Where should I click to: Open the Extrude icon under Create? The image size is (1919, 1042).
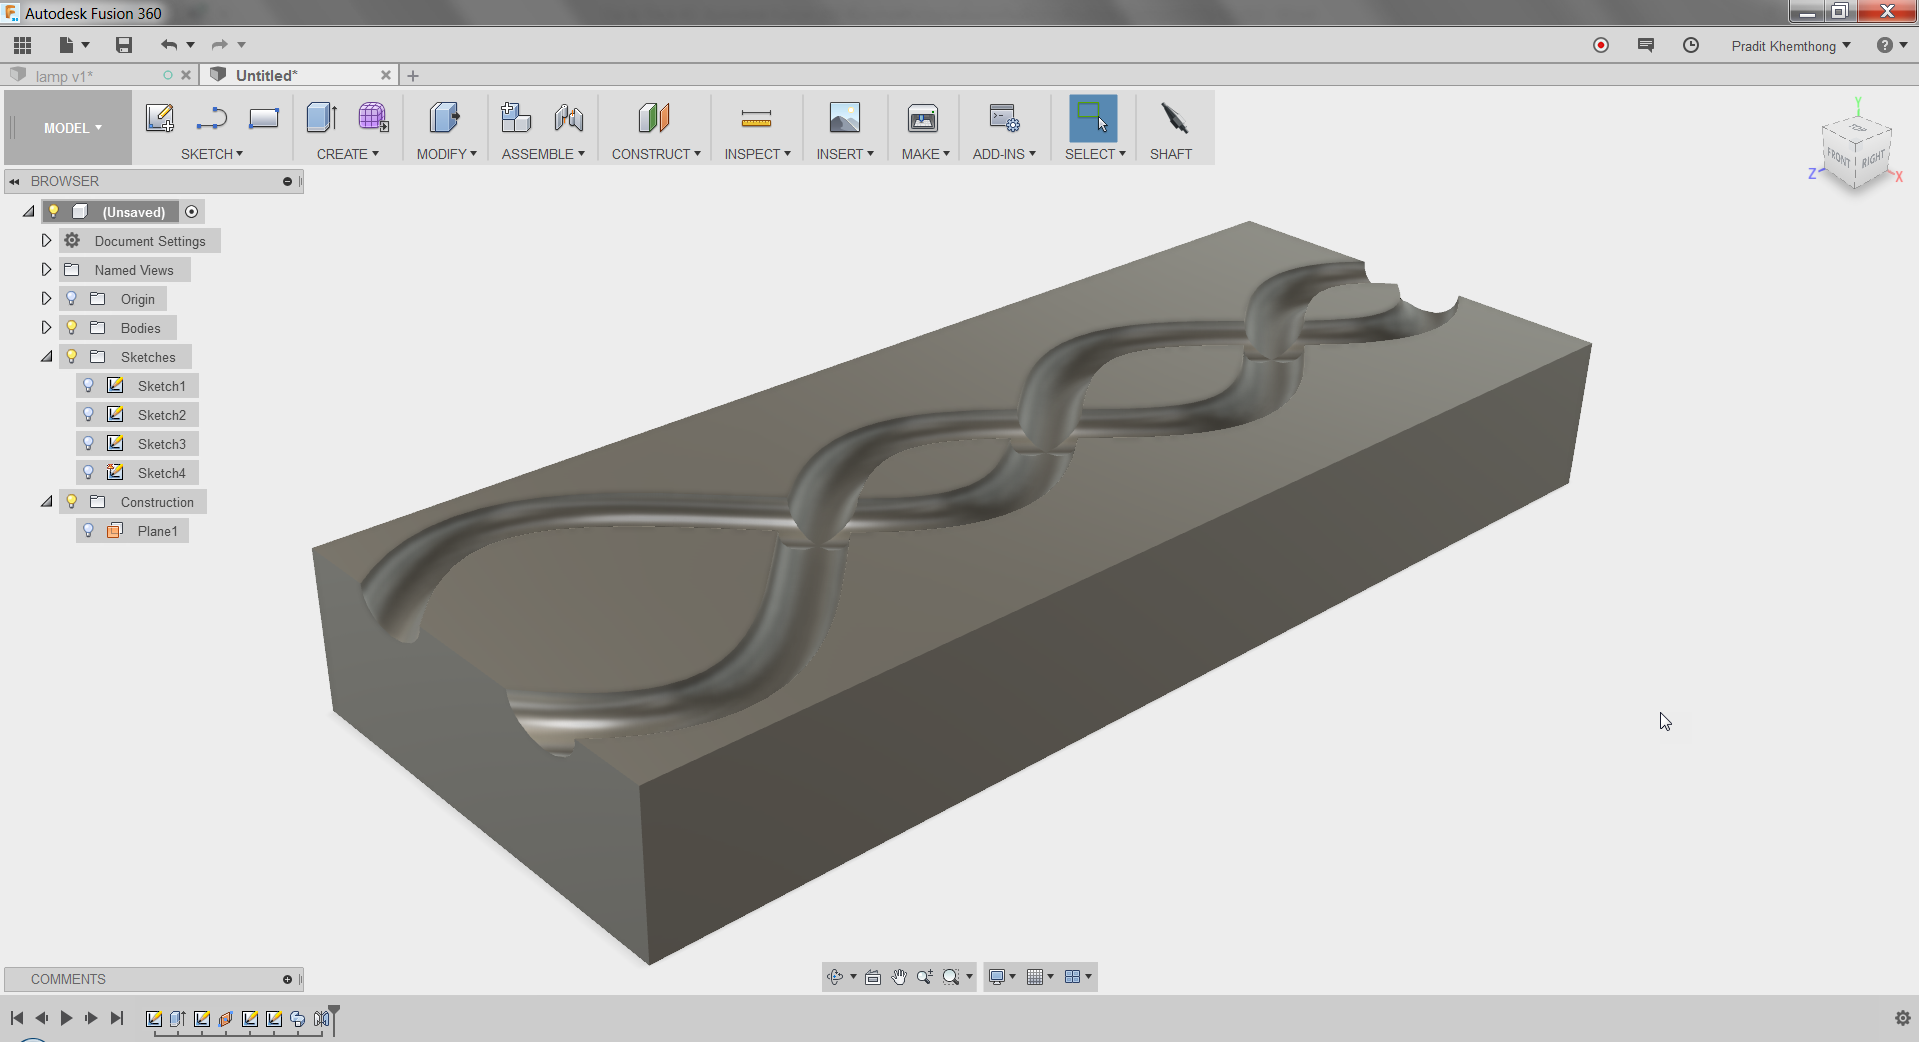[321, 119]
